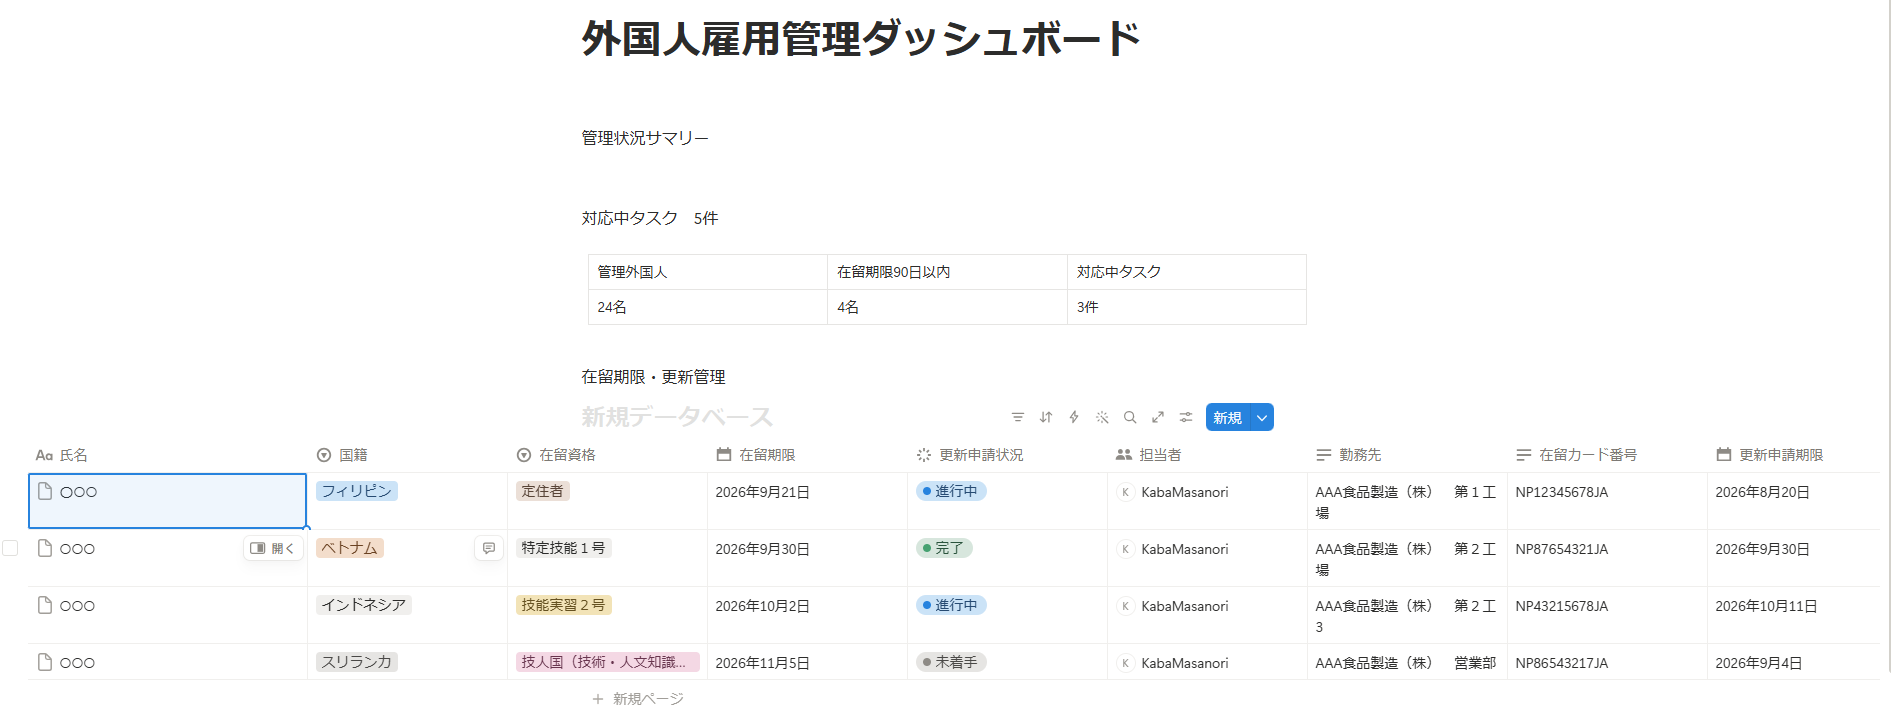Viewport: 1891px width, 723px height.
Task: Open the 在留期限 column header menu
Action: (x=807, y=455)
